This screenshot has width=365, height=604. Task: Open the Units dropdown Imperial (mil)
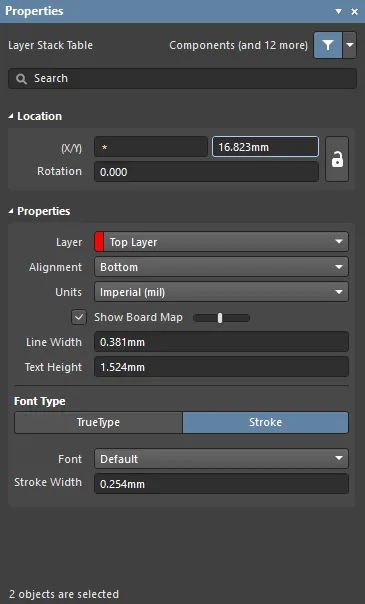point(221,292)
